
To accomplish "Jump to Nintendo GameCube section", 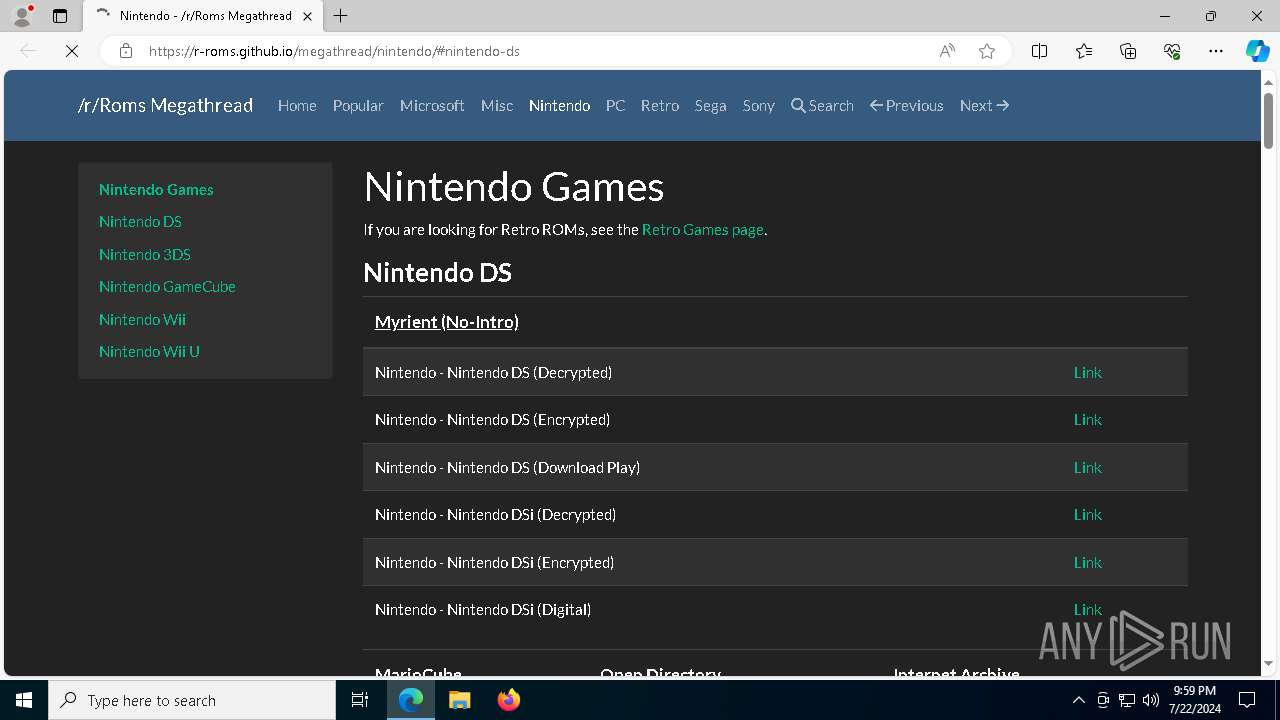I will click(167, 286).
